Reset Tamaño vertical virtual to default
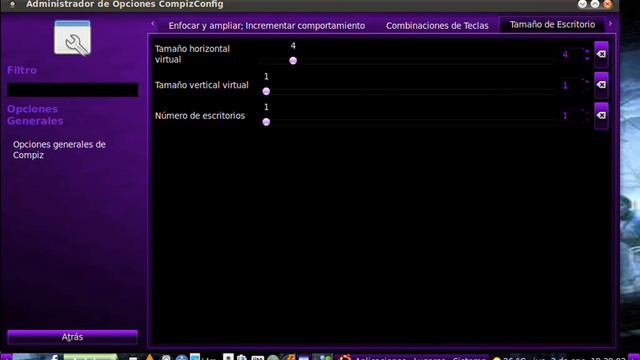 [601, 85]
